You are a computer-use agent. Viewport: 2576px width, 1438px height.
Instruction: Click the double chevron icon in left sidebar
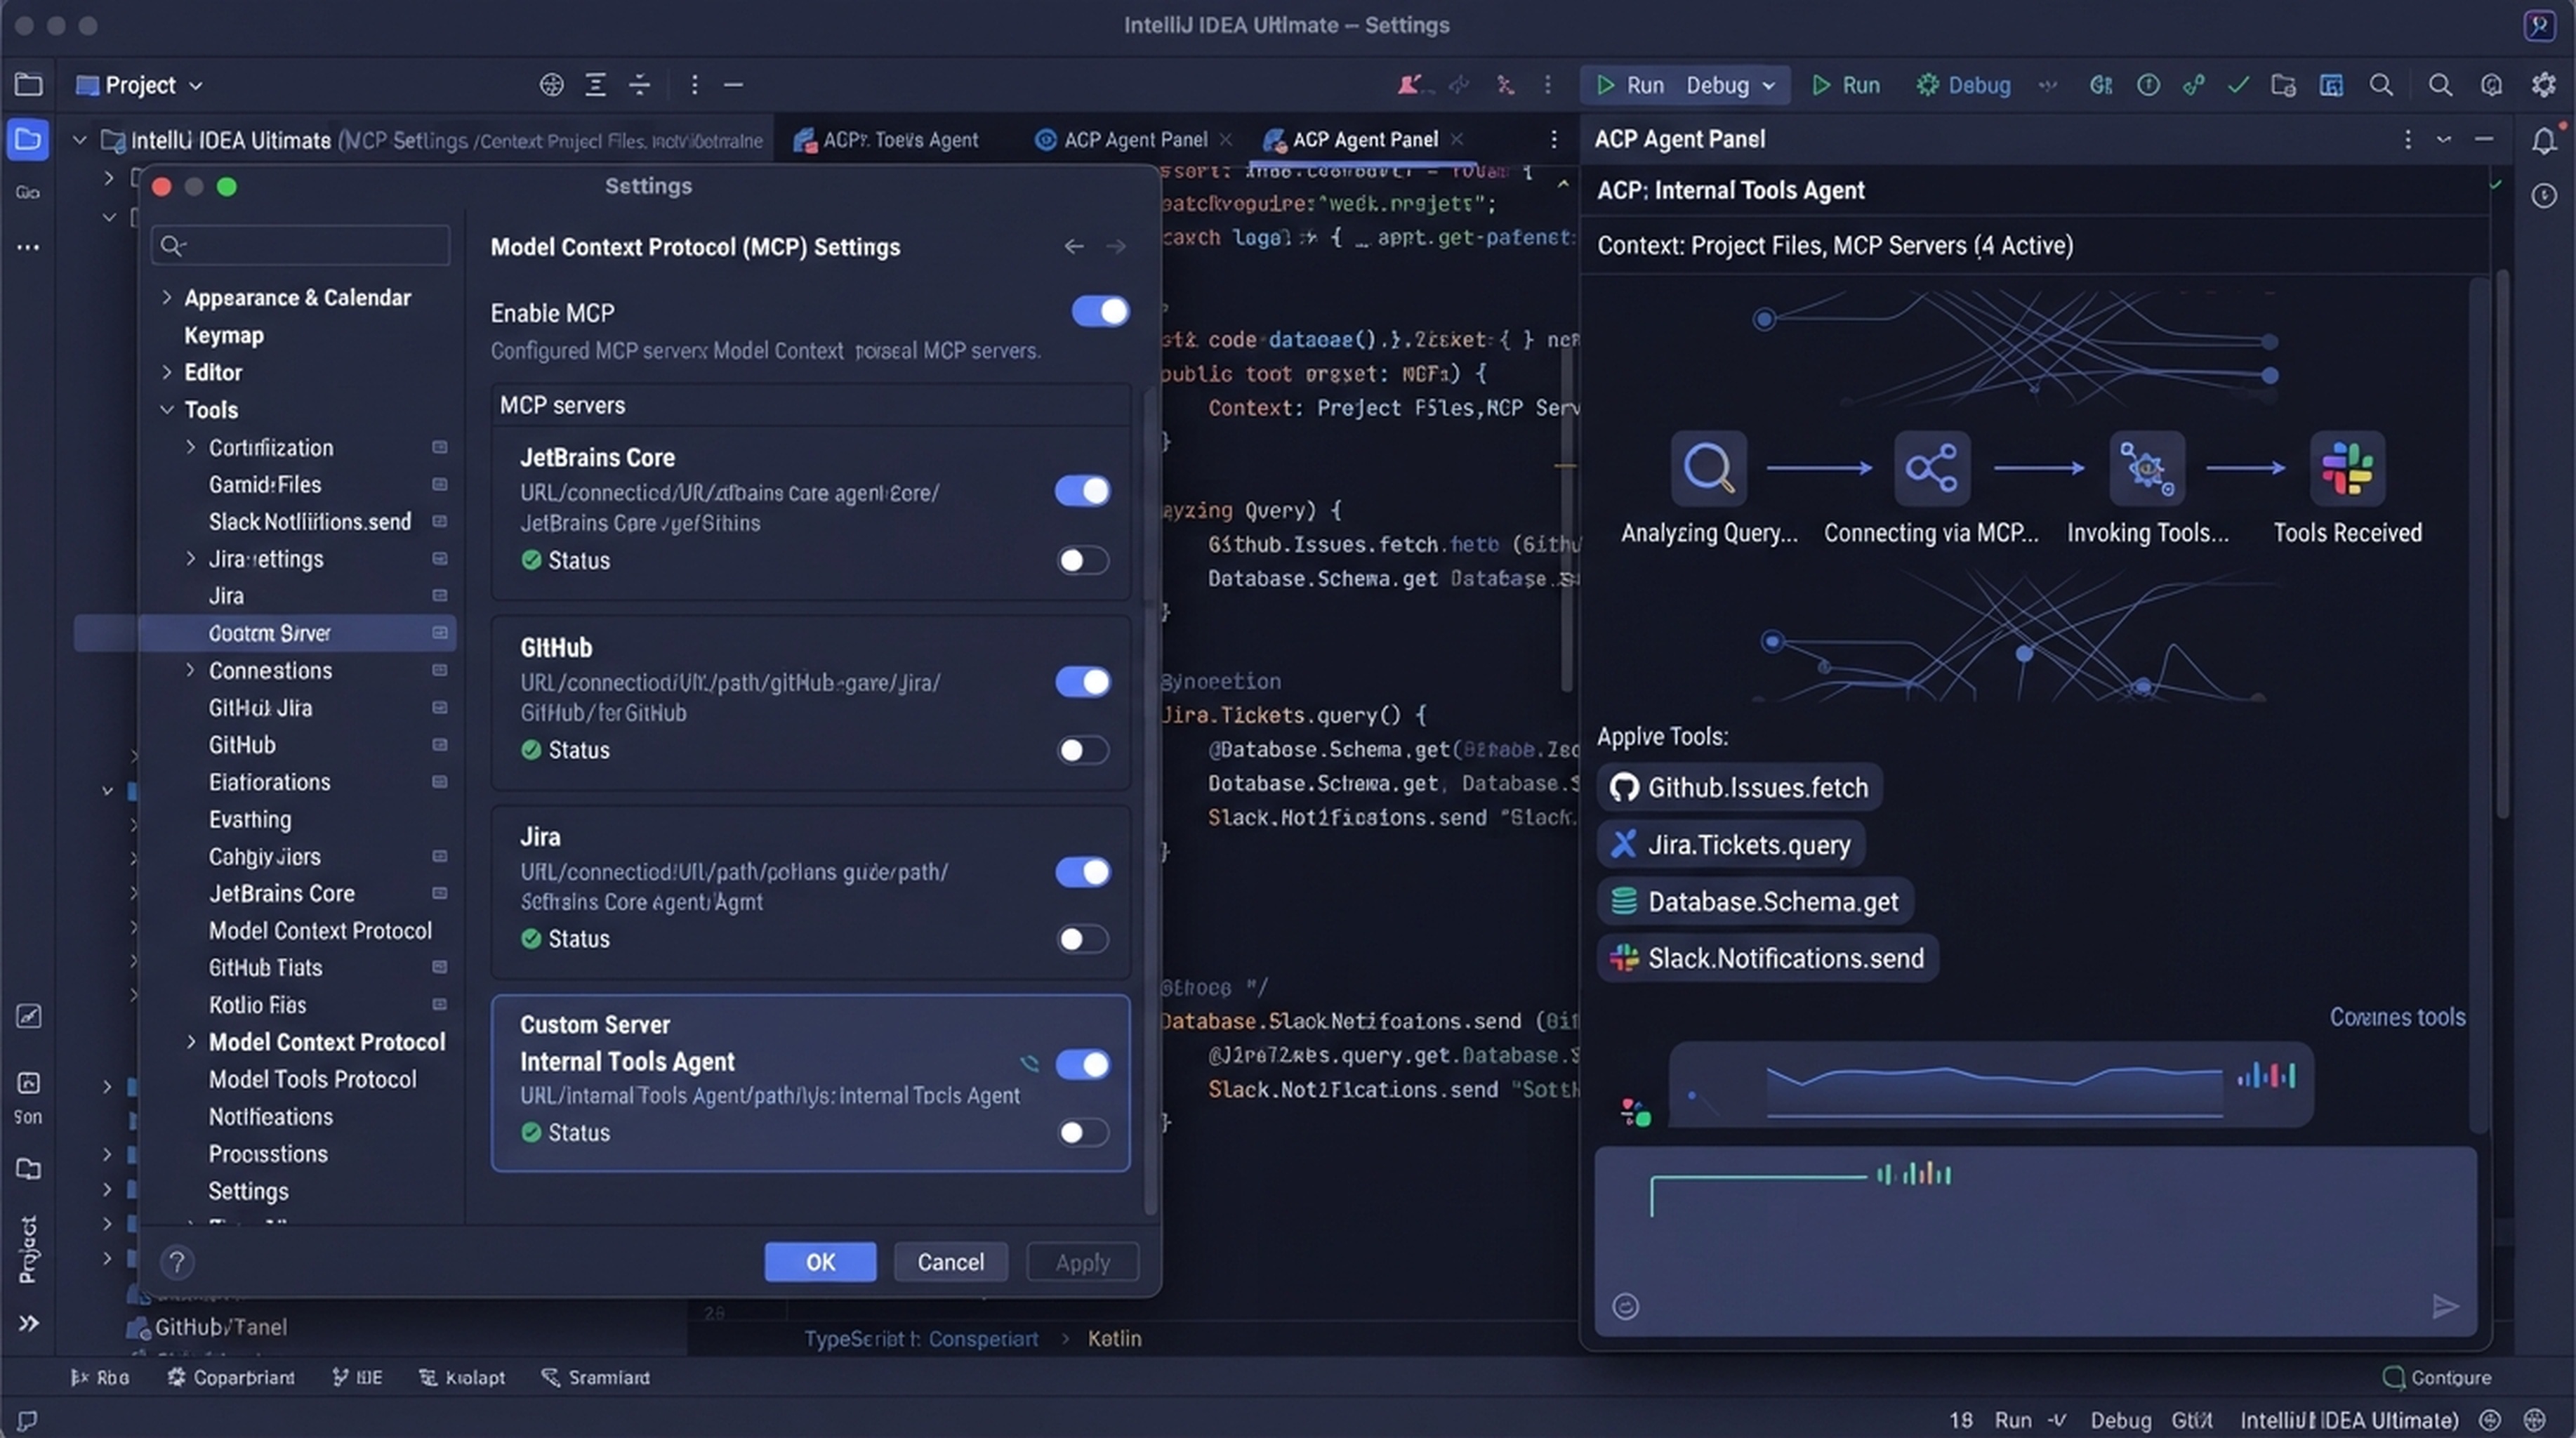click(x=28, y=1323)
